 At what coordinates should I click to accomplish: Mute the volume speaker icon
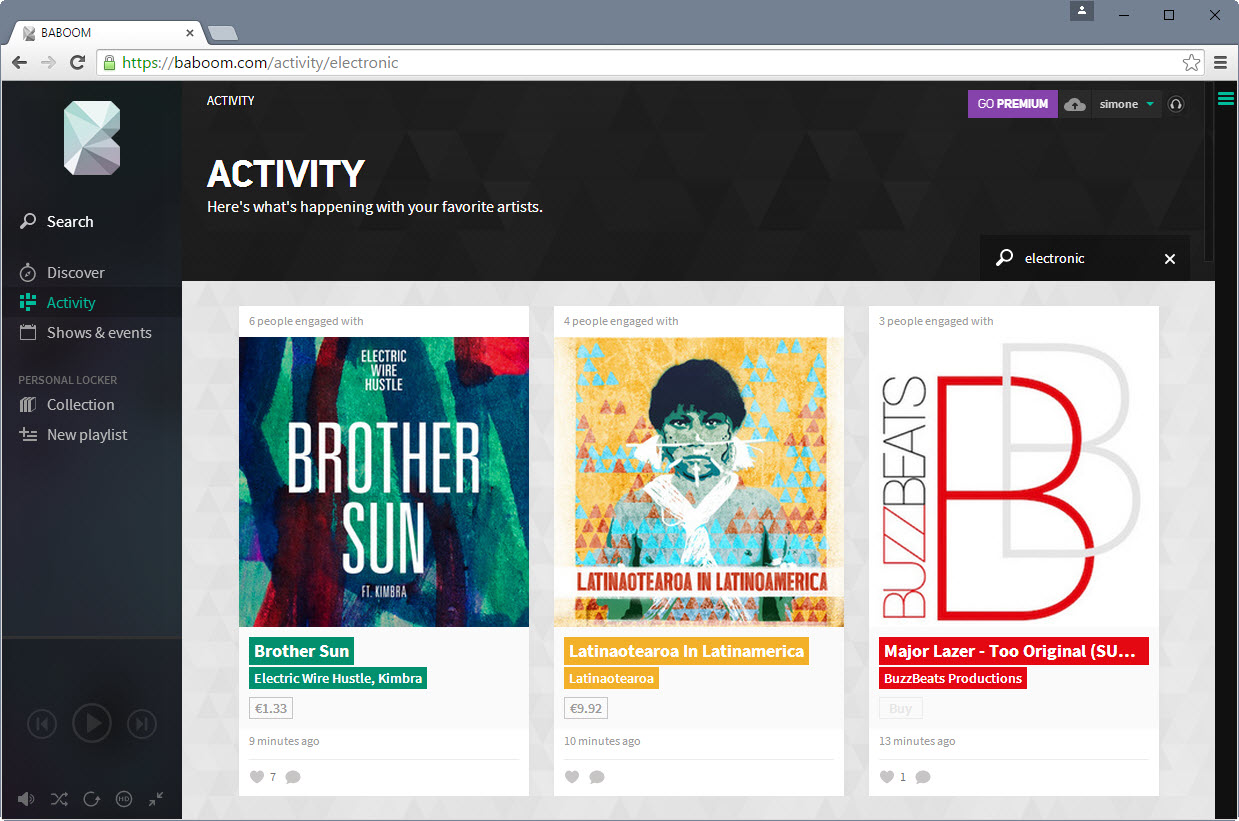pos(26,799)
